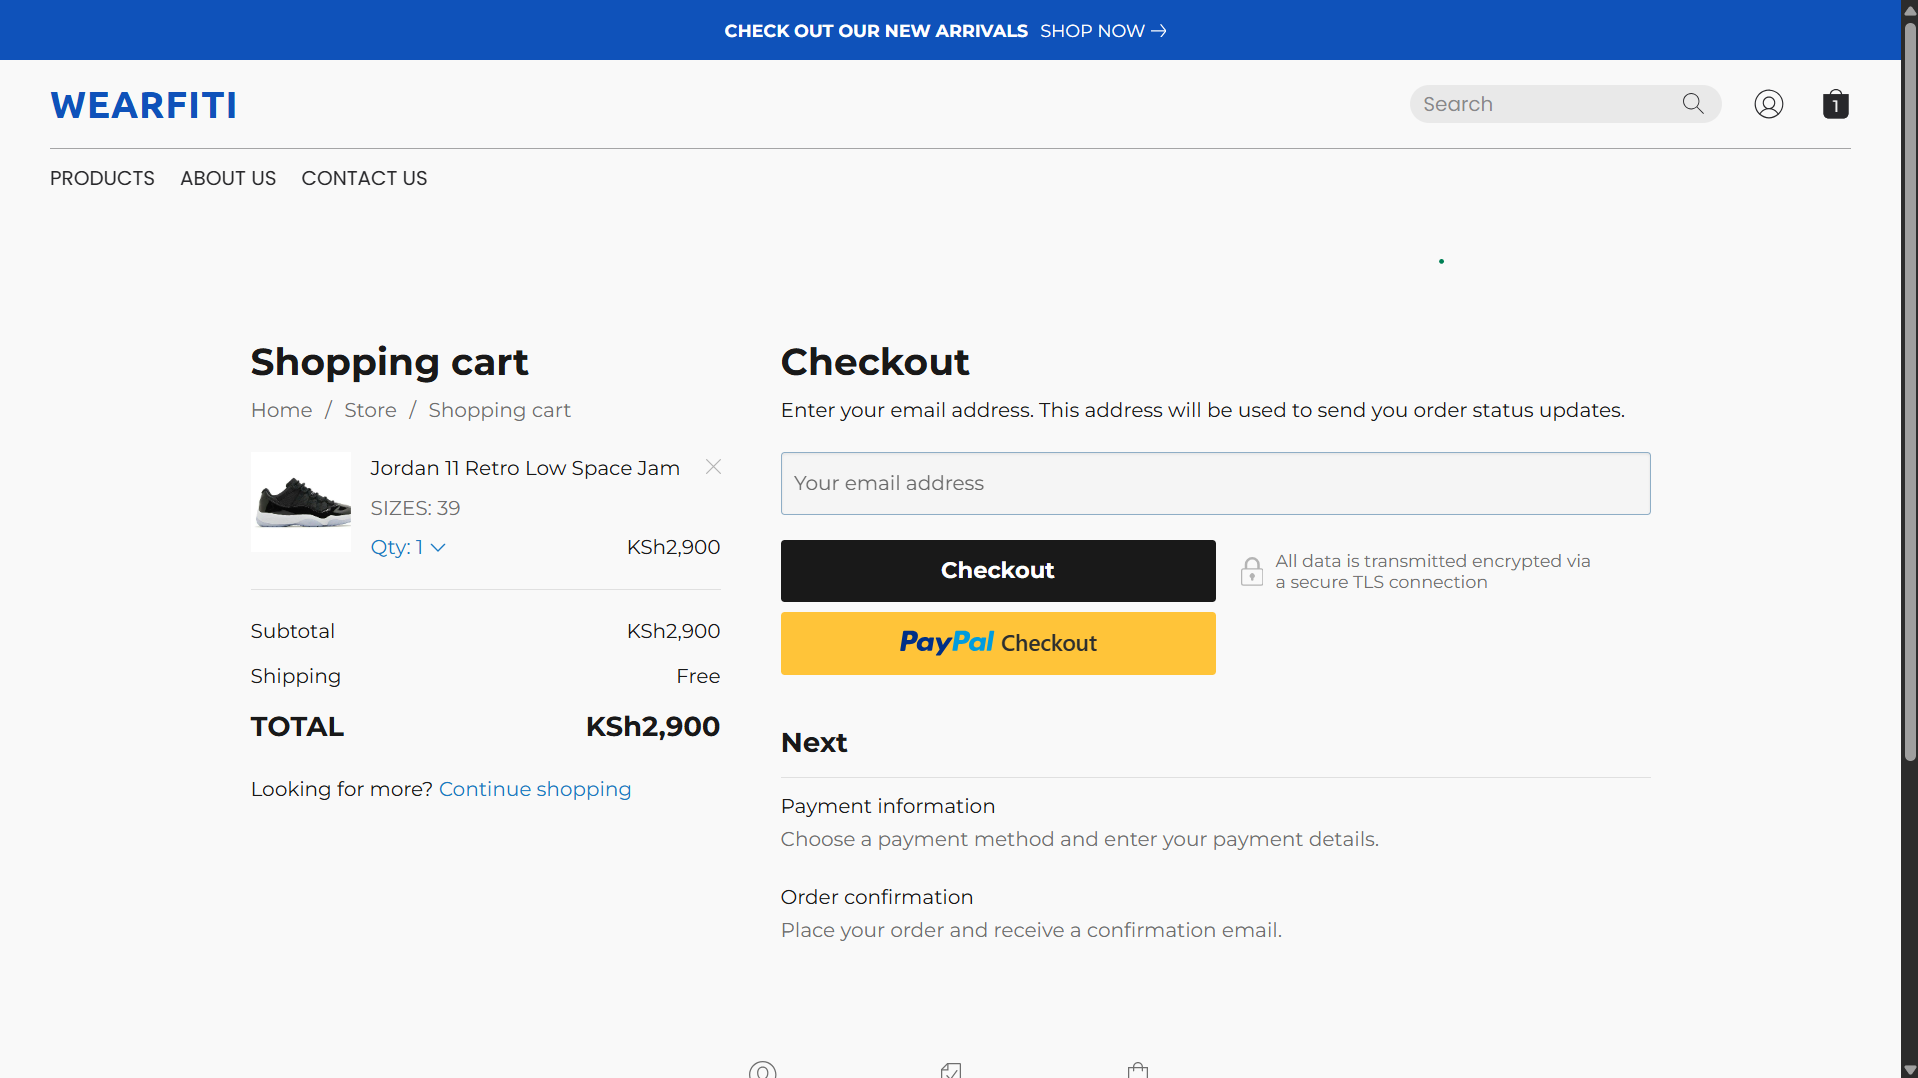Click the Jordan 11 Retro Low Space Jam title
Screen dimensions: 1918x1078
click(x=525, y=468)
